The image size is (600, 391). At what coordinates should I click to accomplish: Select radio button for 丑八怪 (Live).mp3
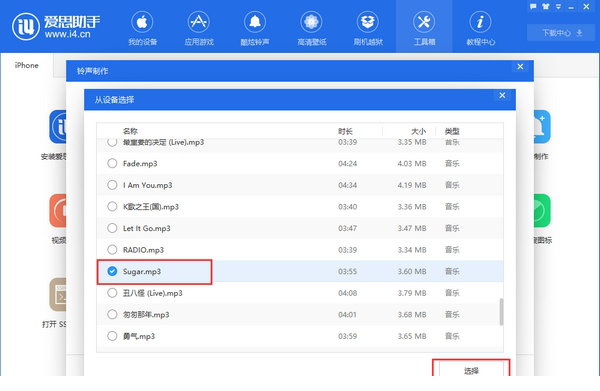[x=112, y=293]
